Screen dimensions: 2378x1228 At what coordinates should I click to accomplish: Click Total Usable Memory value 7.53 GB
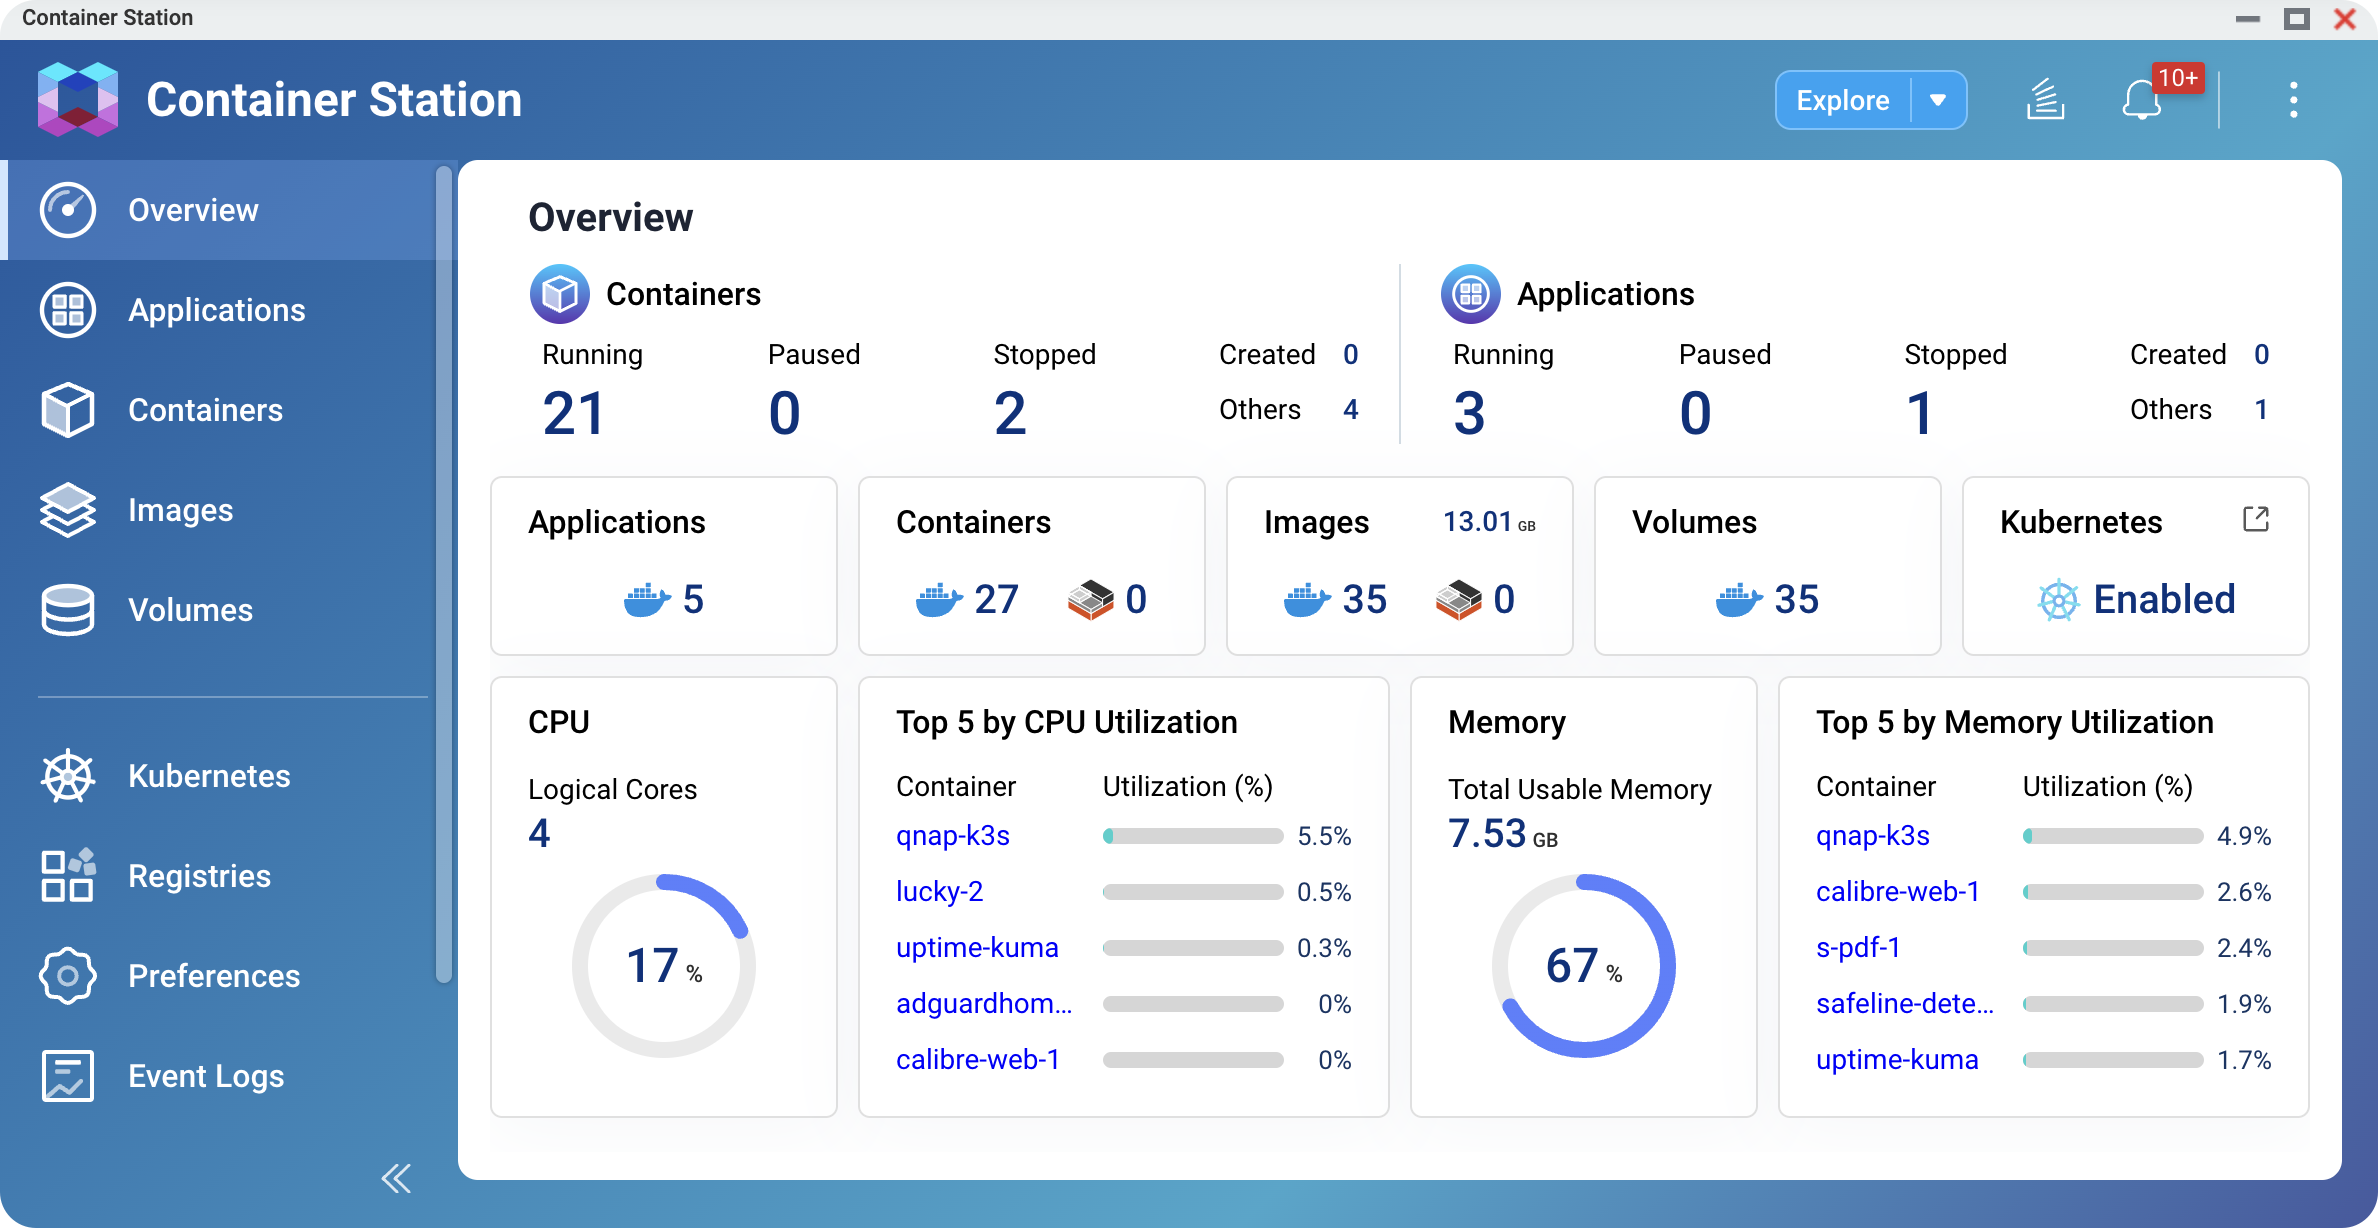click(x=1503, y=834)
